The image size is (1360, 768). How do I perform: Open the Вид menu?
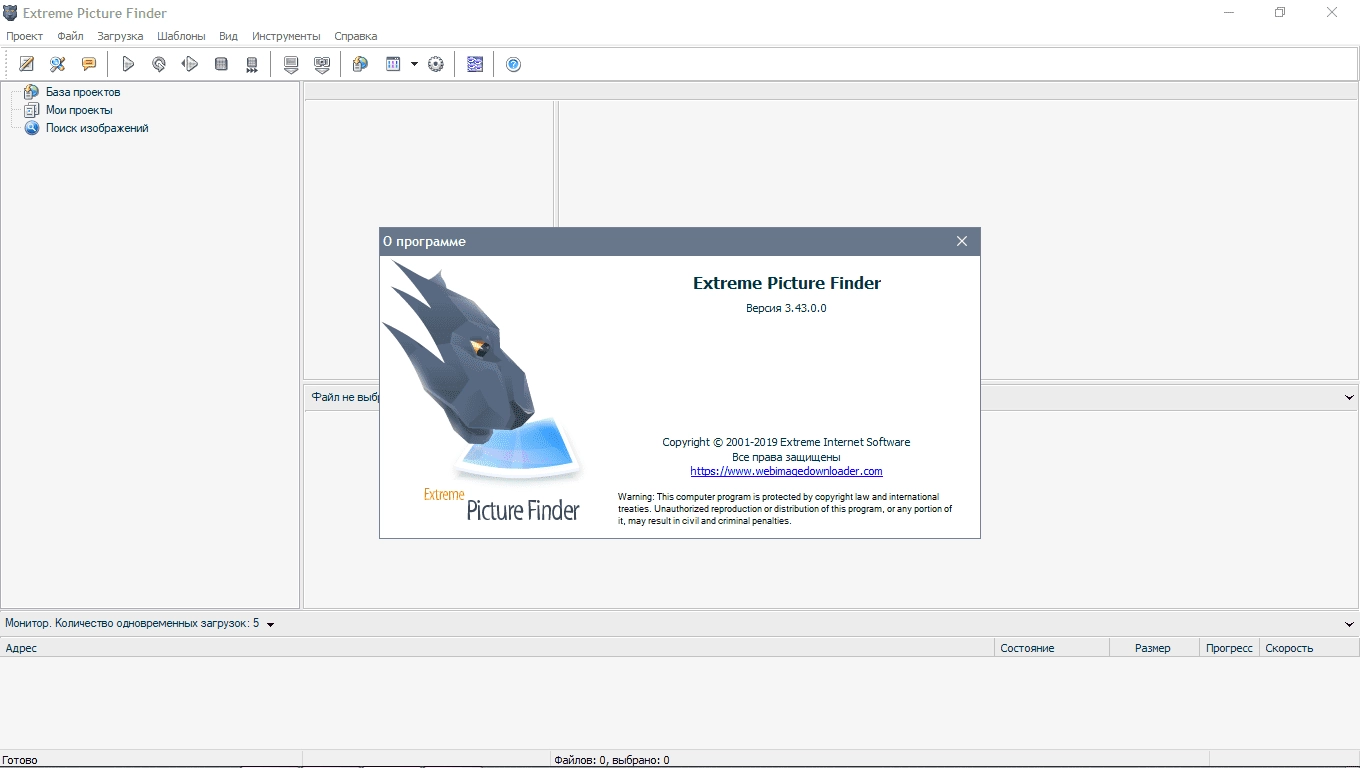pyautogui.click(x=228, y=36)
